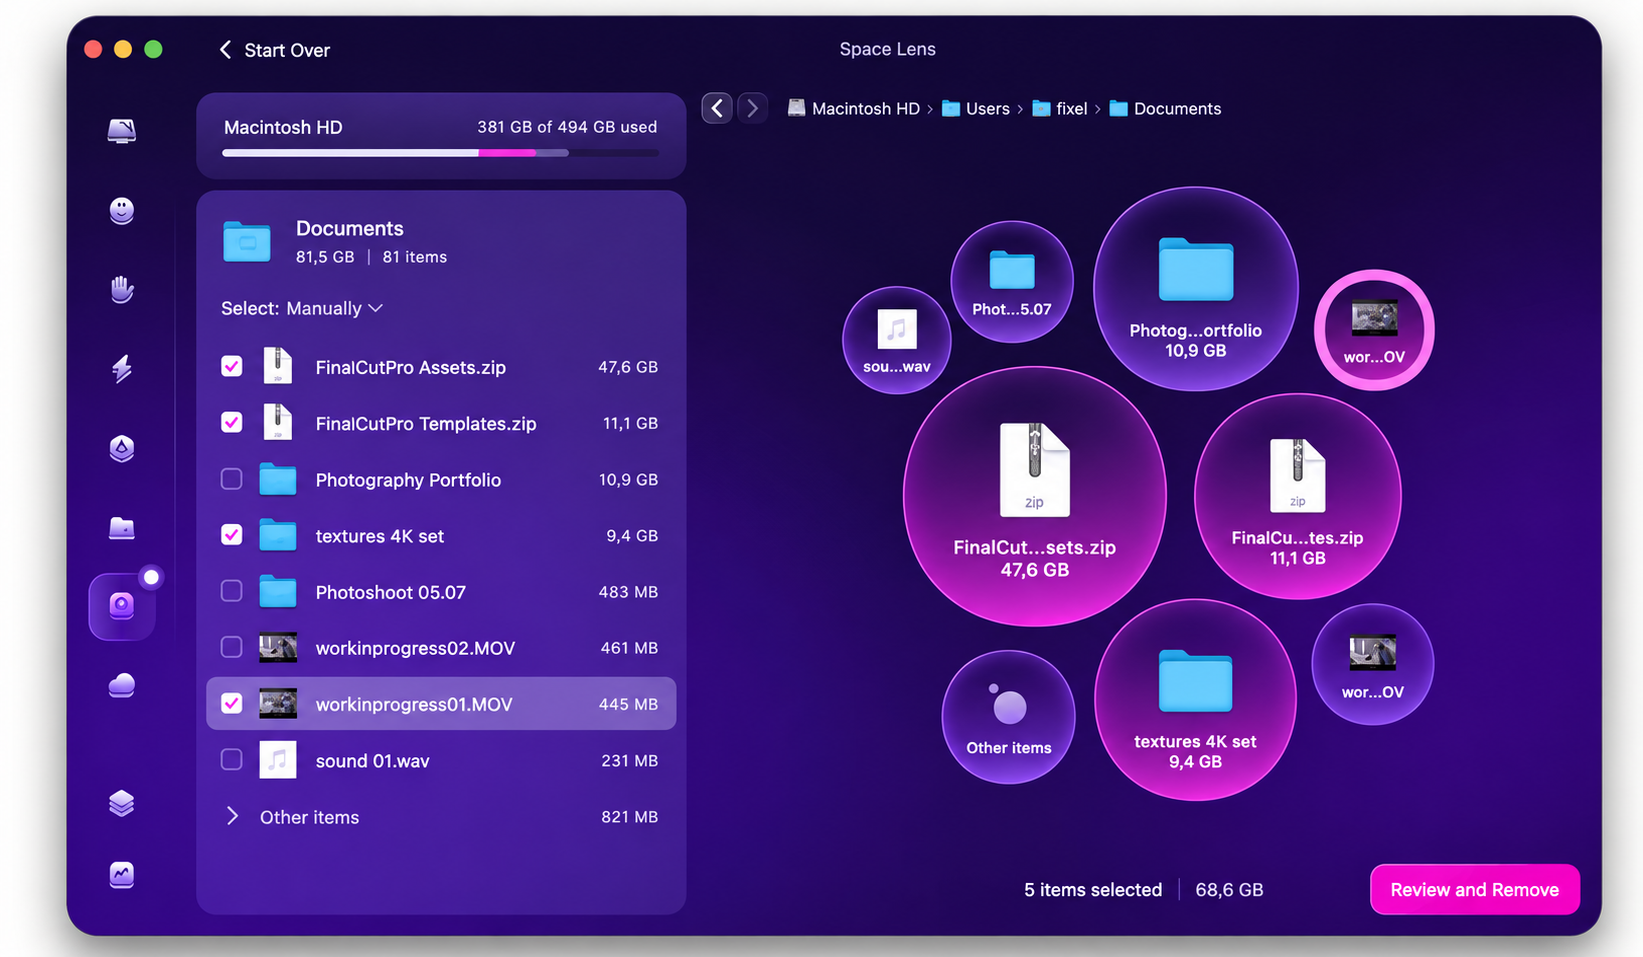Select the workinprogress02.MOV file name
The height and width of the screenshot is (957, 1643).
tap(415, 648)
